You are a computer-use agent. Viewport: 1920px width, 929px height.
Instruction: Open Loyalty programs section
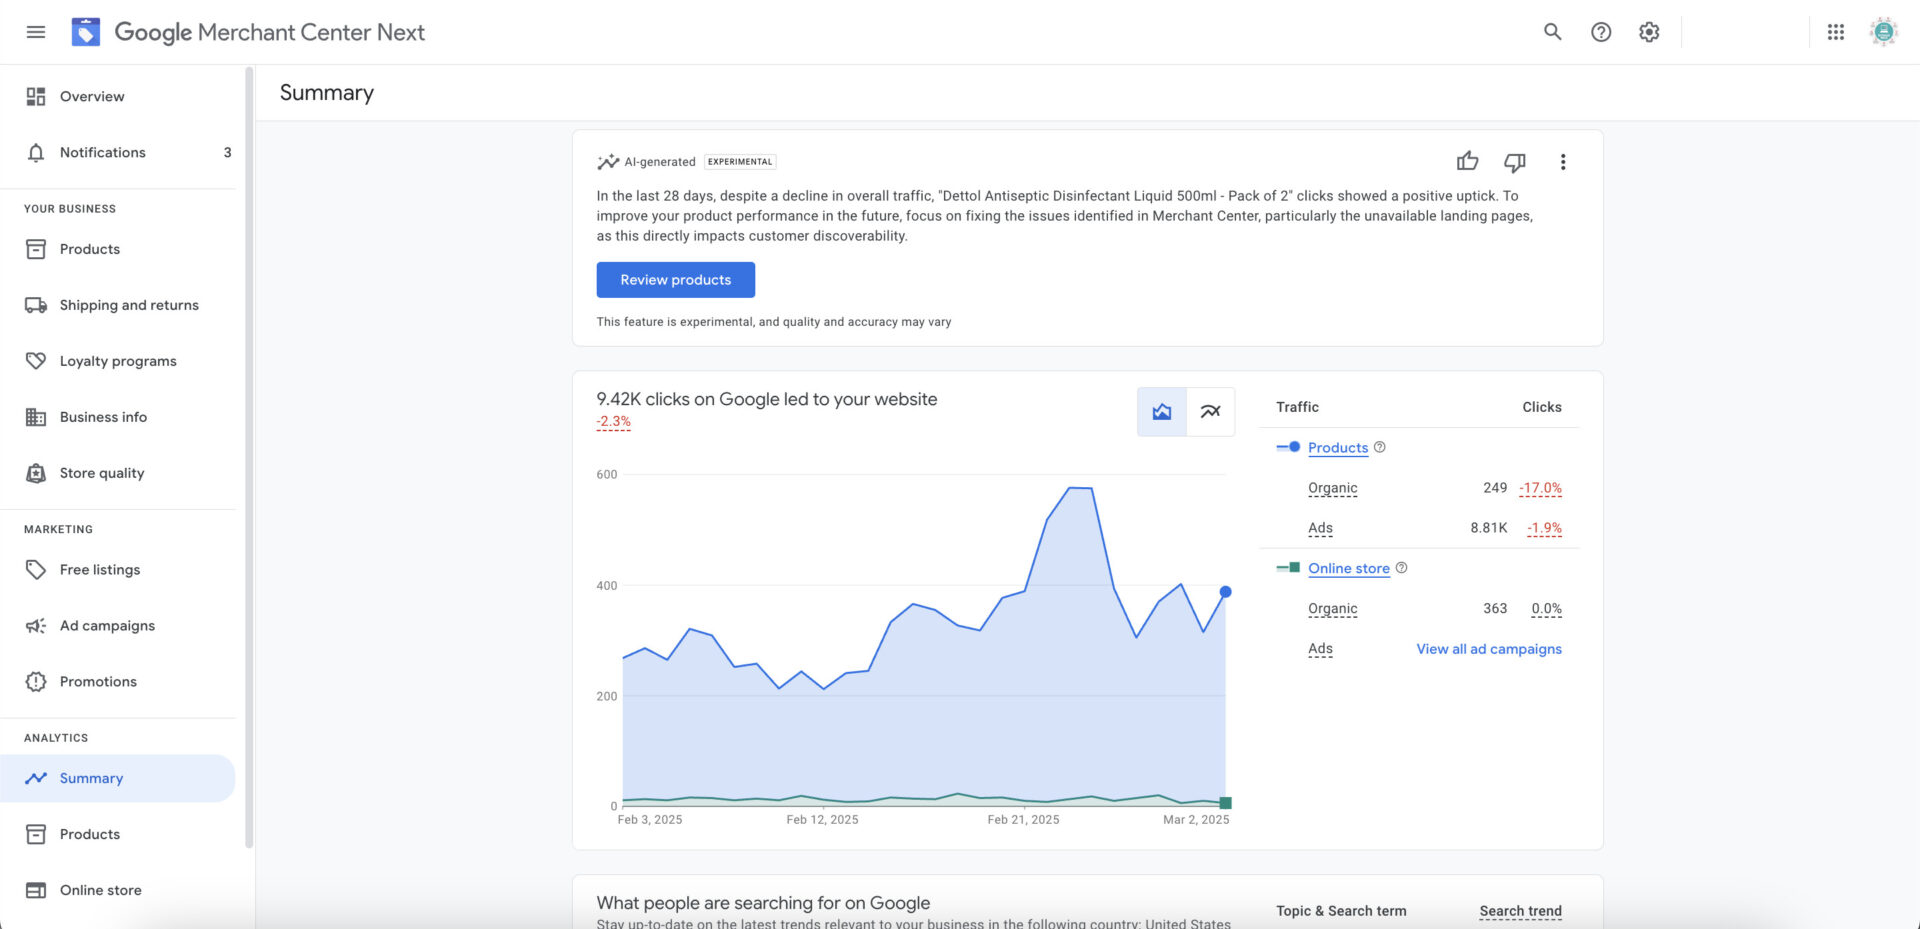118,361
